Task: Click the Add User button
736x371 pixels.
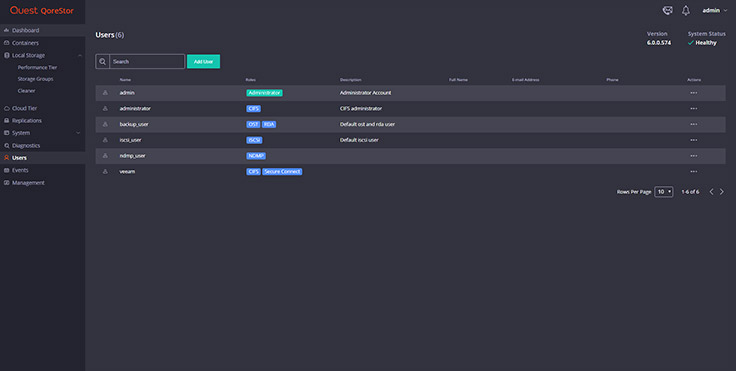Action: pyautogui.click(x=203, y=62)
